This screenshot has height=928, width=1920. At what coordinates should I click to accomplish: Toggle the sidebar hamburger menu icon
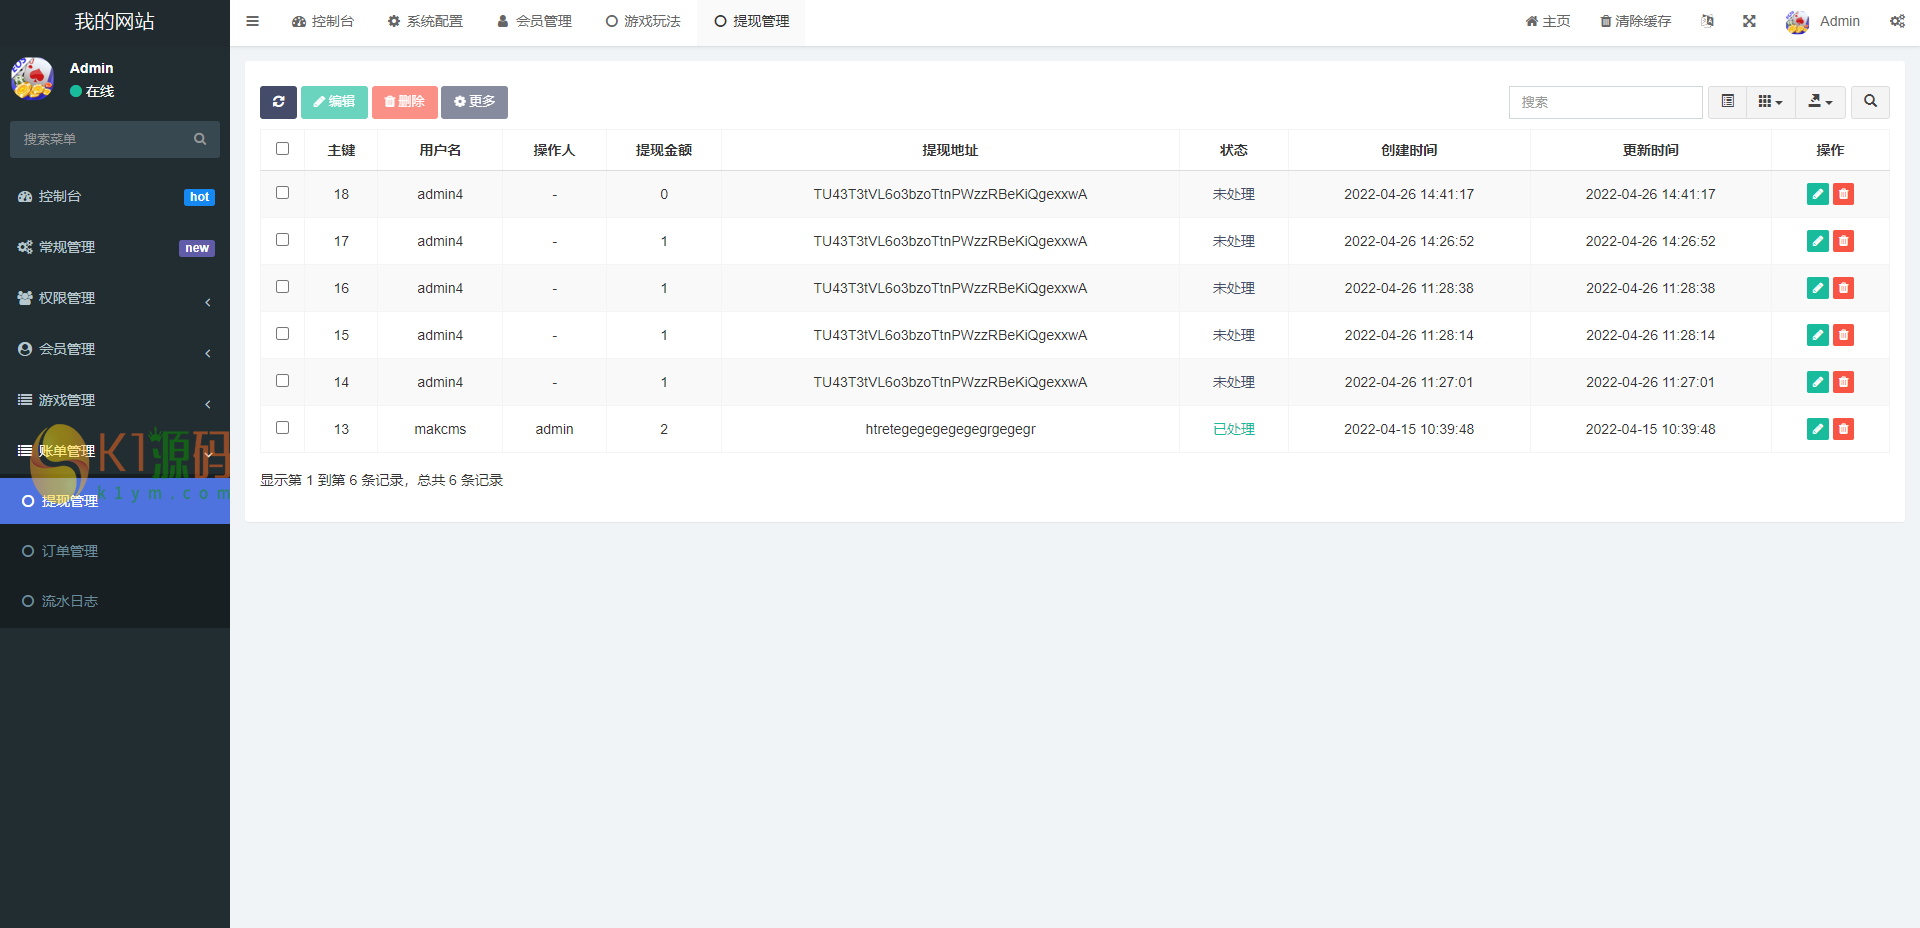253,21
